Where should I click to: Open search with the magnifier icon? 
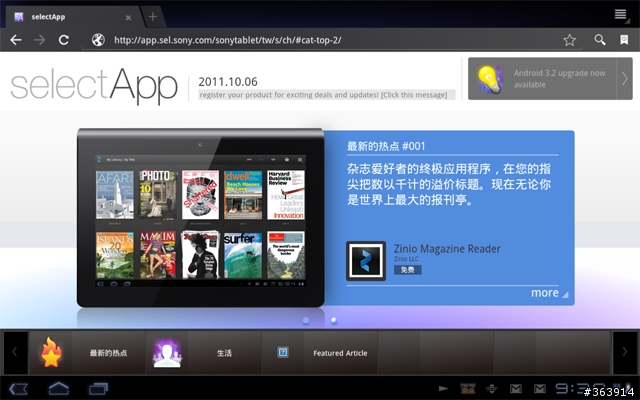tap(600, 40)
